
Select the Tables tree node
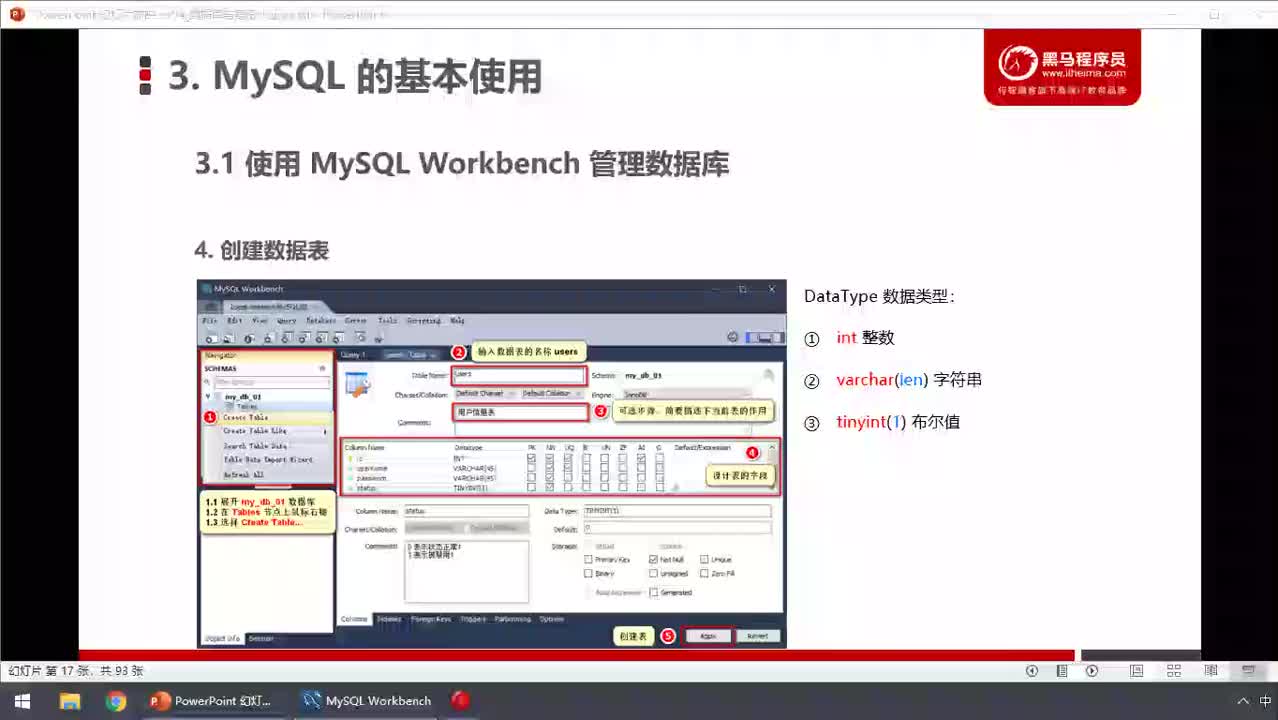[246, 407]
